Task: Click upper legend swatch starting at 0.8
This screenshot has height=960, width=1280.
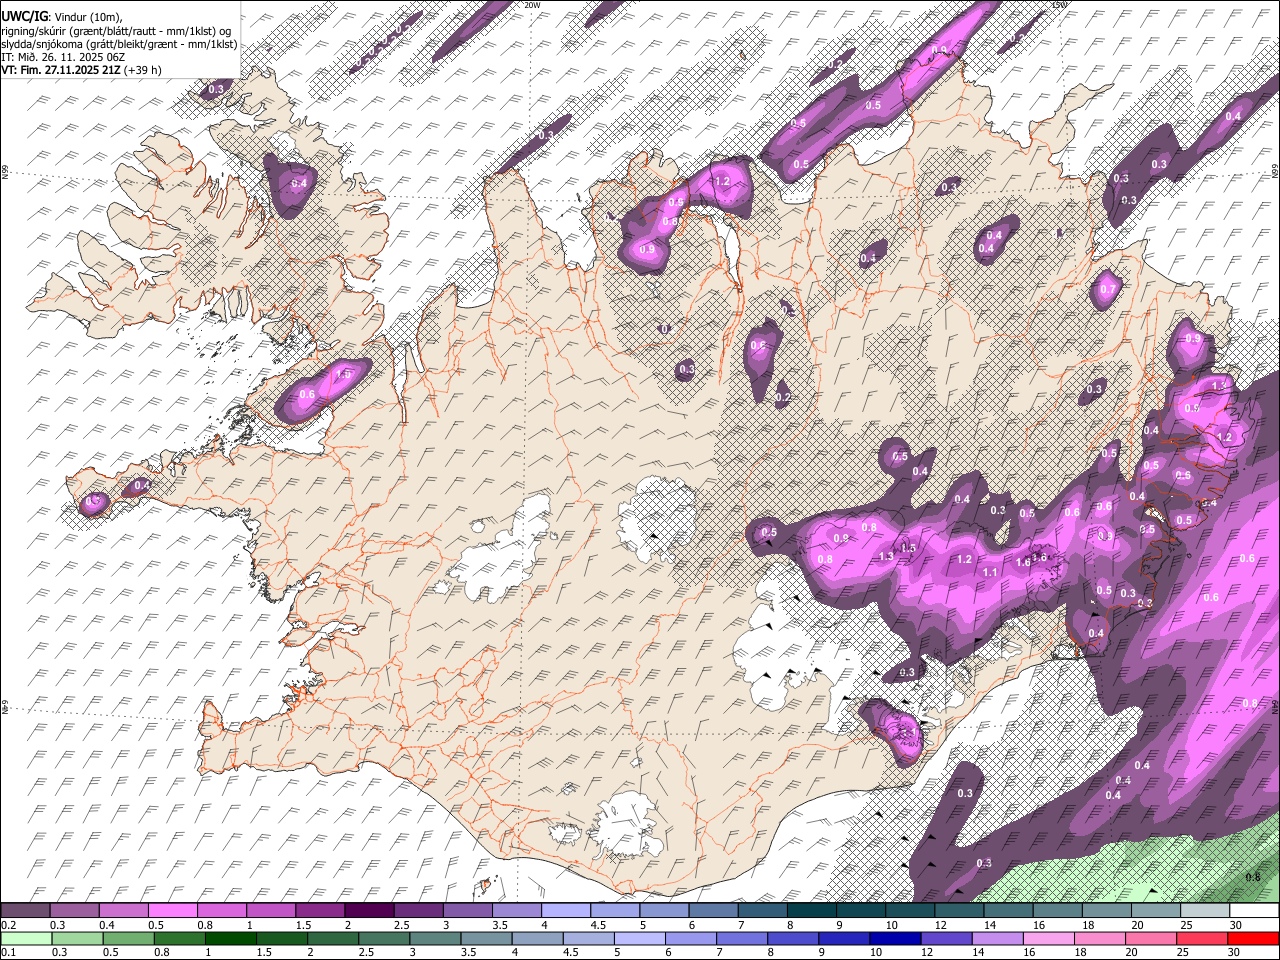Action: [222, 911]
